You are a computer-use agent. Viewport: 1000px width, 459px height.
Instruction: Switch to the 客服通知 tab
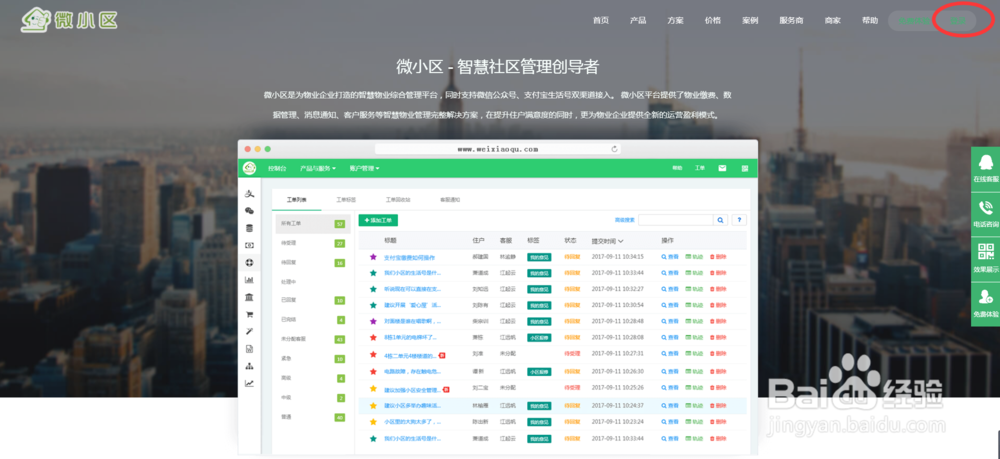450,200
